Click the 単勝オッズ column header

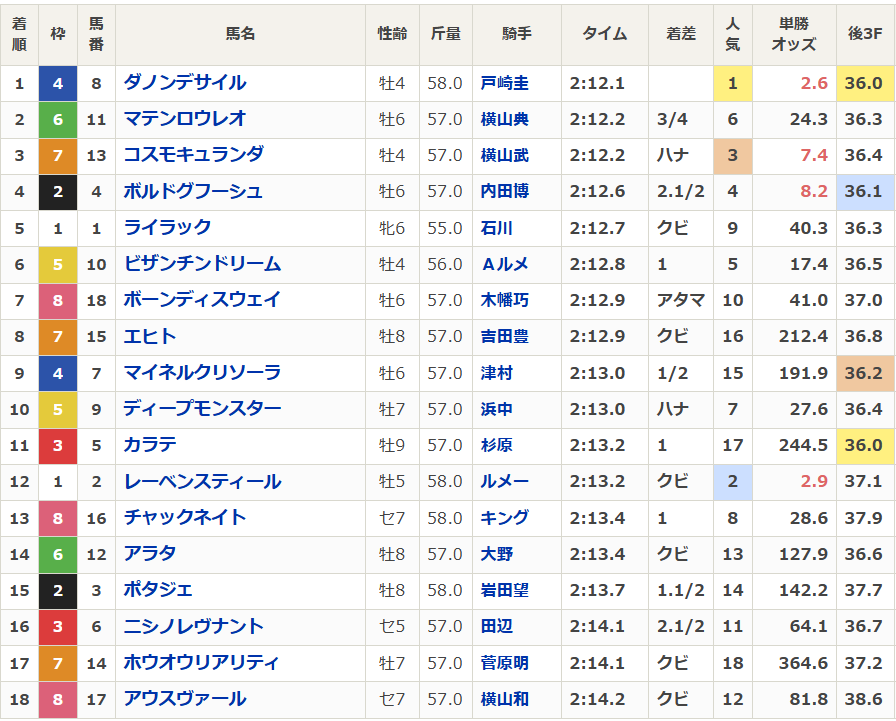[793, 34]
